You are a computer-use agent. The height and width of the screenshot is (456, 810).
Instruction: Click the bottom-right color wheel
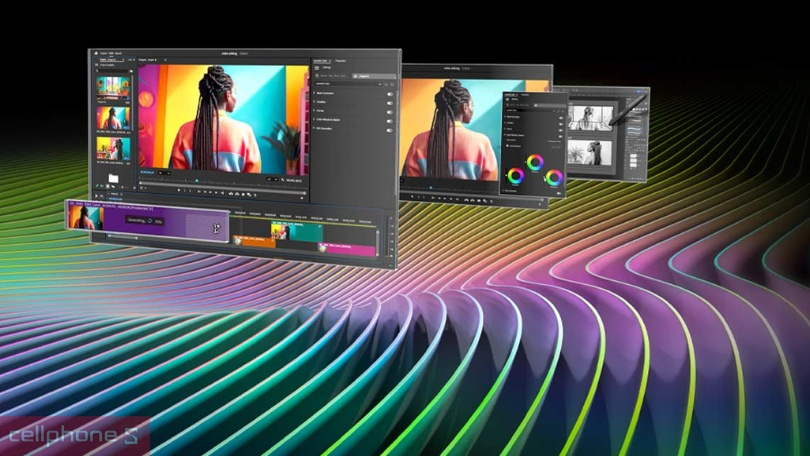pos(553,179)
